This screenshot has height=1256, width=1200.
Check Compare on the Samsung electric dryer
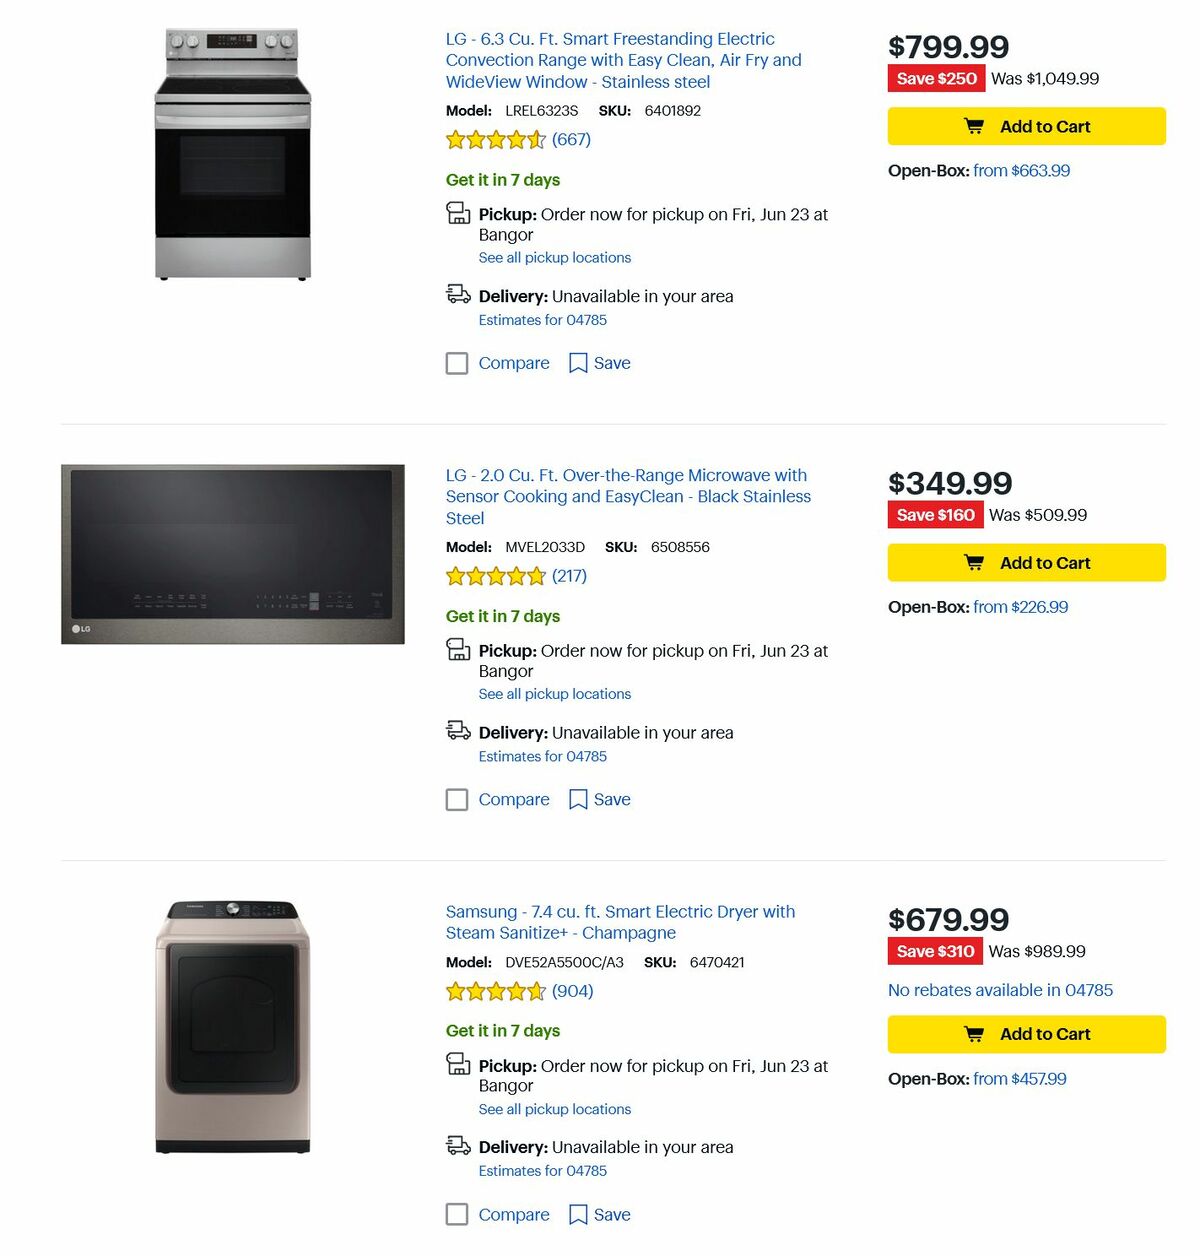coord(457,1214)
